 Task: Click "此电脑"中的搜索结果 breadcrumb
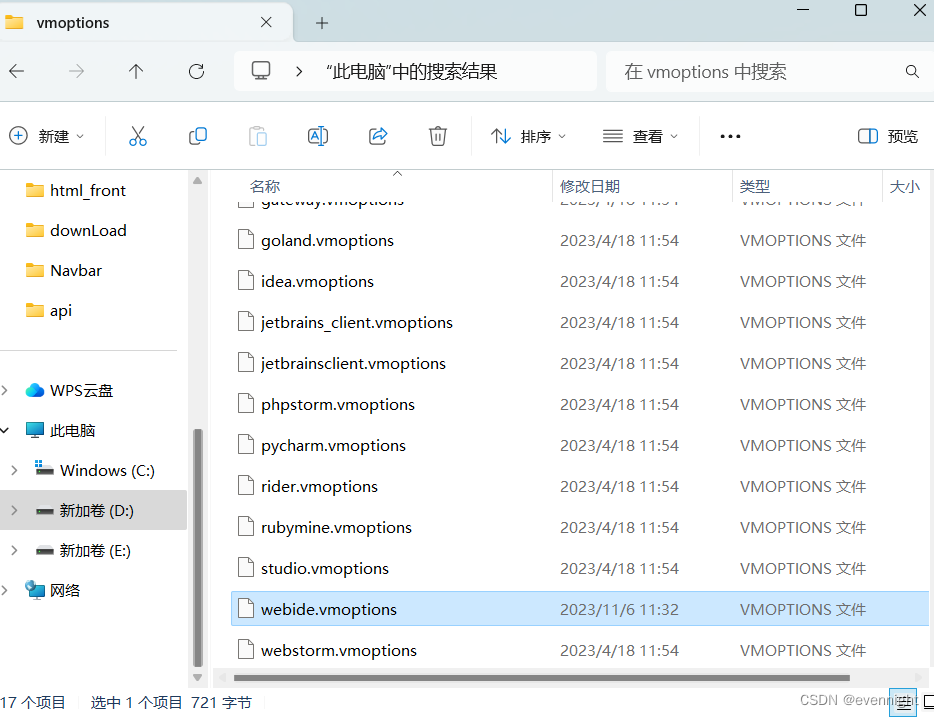coord(411,71)
